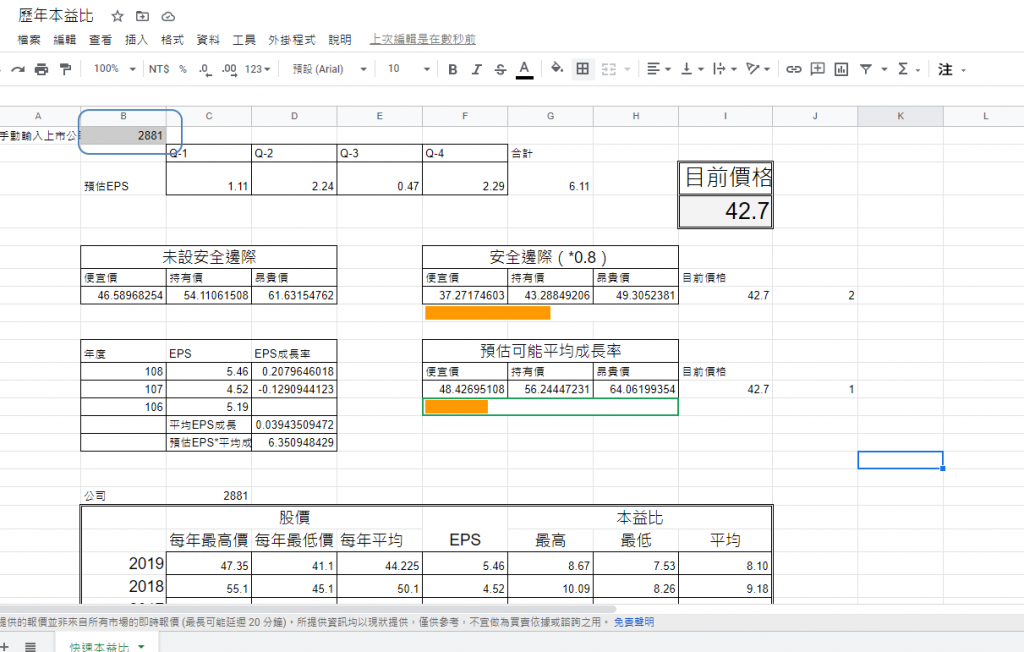Screen dimensions: 1024x652
Task: Insert a link using the toolbar
Action: pyautogui.click(x=793, y=69)
